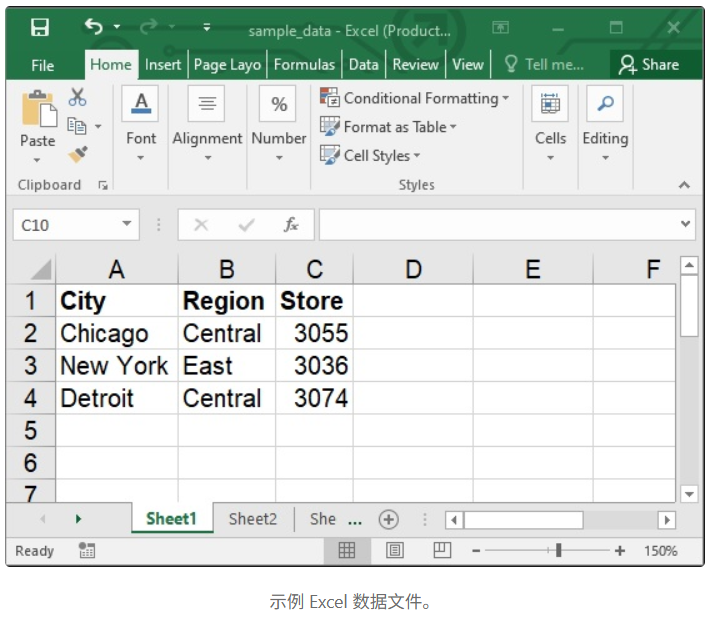Click the New Sheet plus icon
Viewport: 711px width, 619px height.
[389, 519]
